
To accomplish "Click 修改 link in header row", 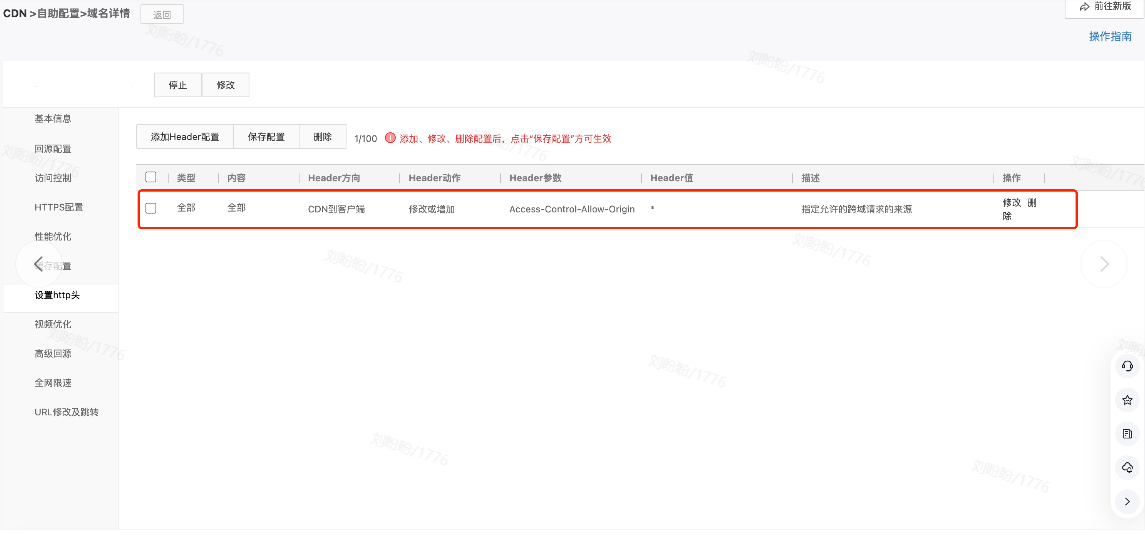I will 1012,202.
